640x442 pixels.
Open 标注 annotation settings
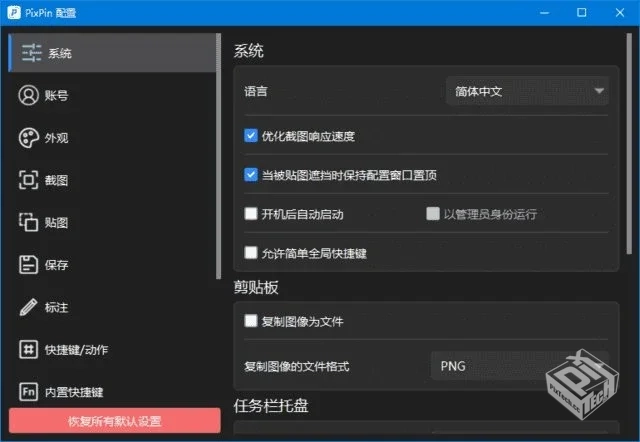[x=56, y=307]
